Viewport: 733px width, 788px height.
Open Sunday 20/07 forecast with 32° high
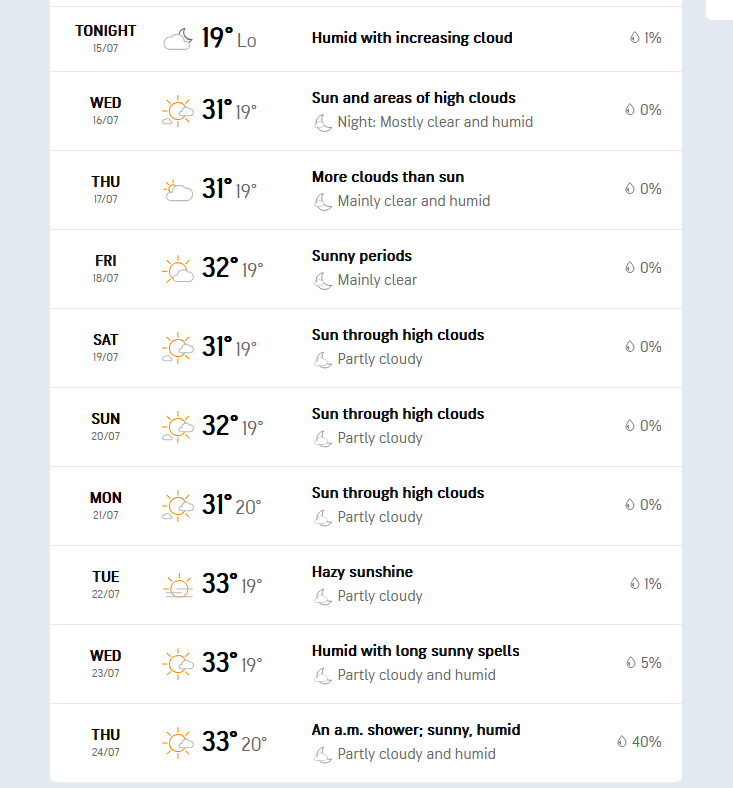366,427
